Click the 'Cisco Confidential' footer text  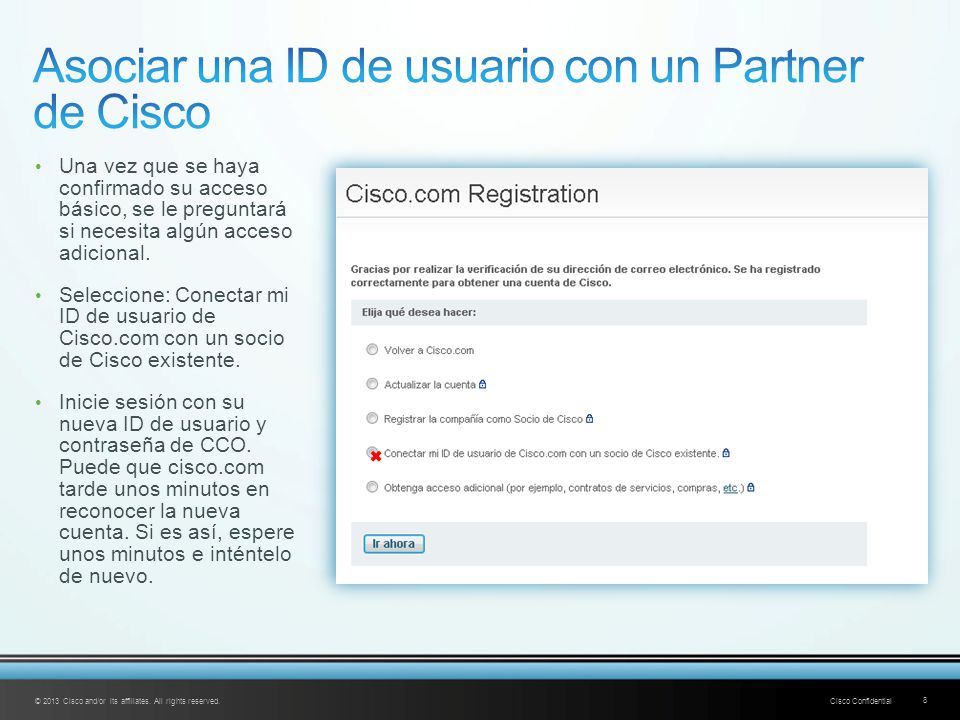tap(860, 701)
